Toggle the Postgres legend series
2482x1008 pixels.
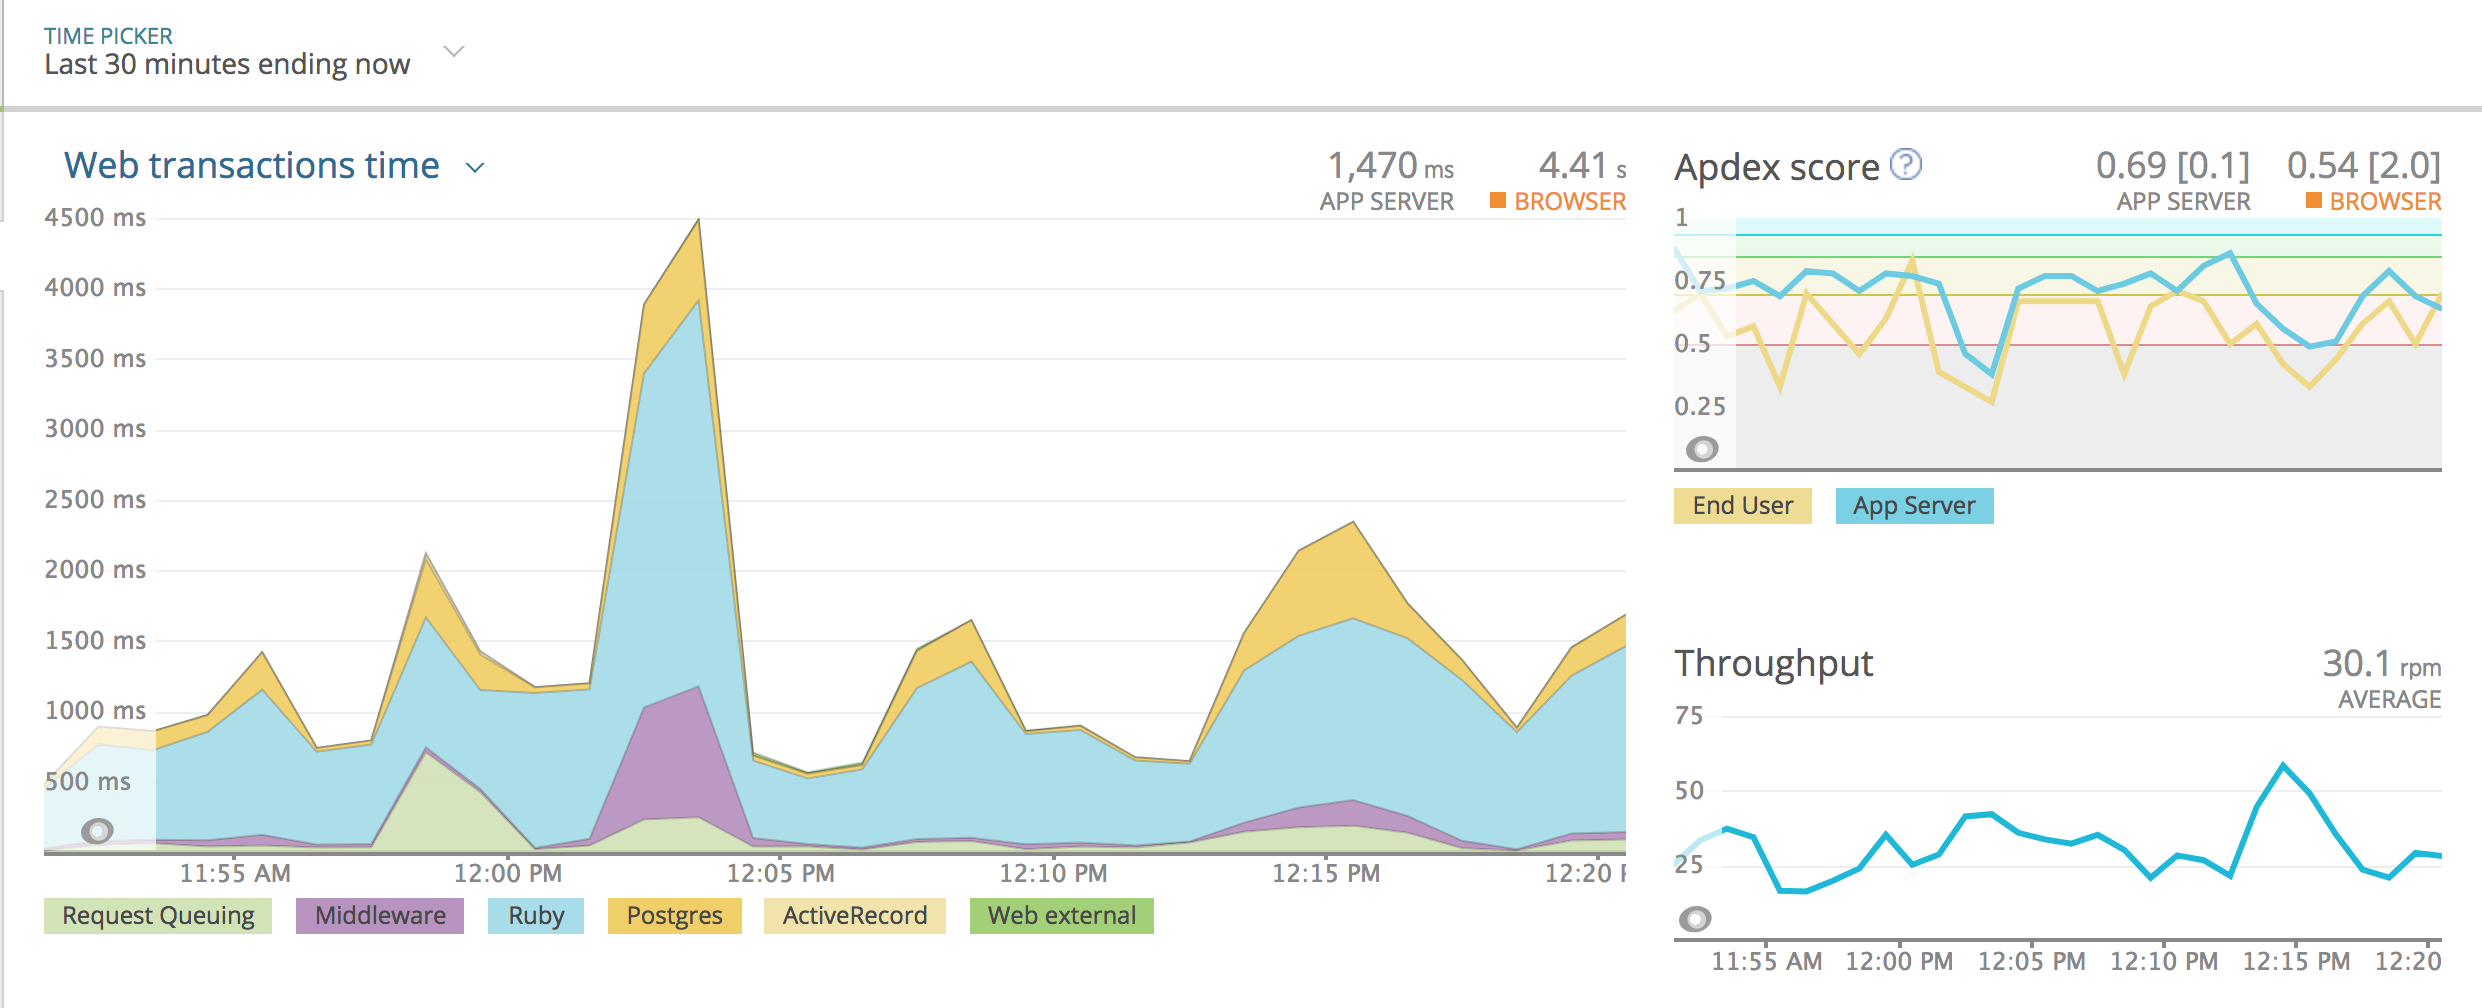[x=675, y=916]
